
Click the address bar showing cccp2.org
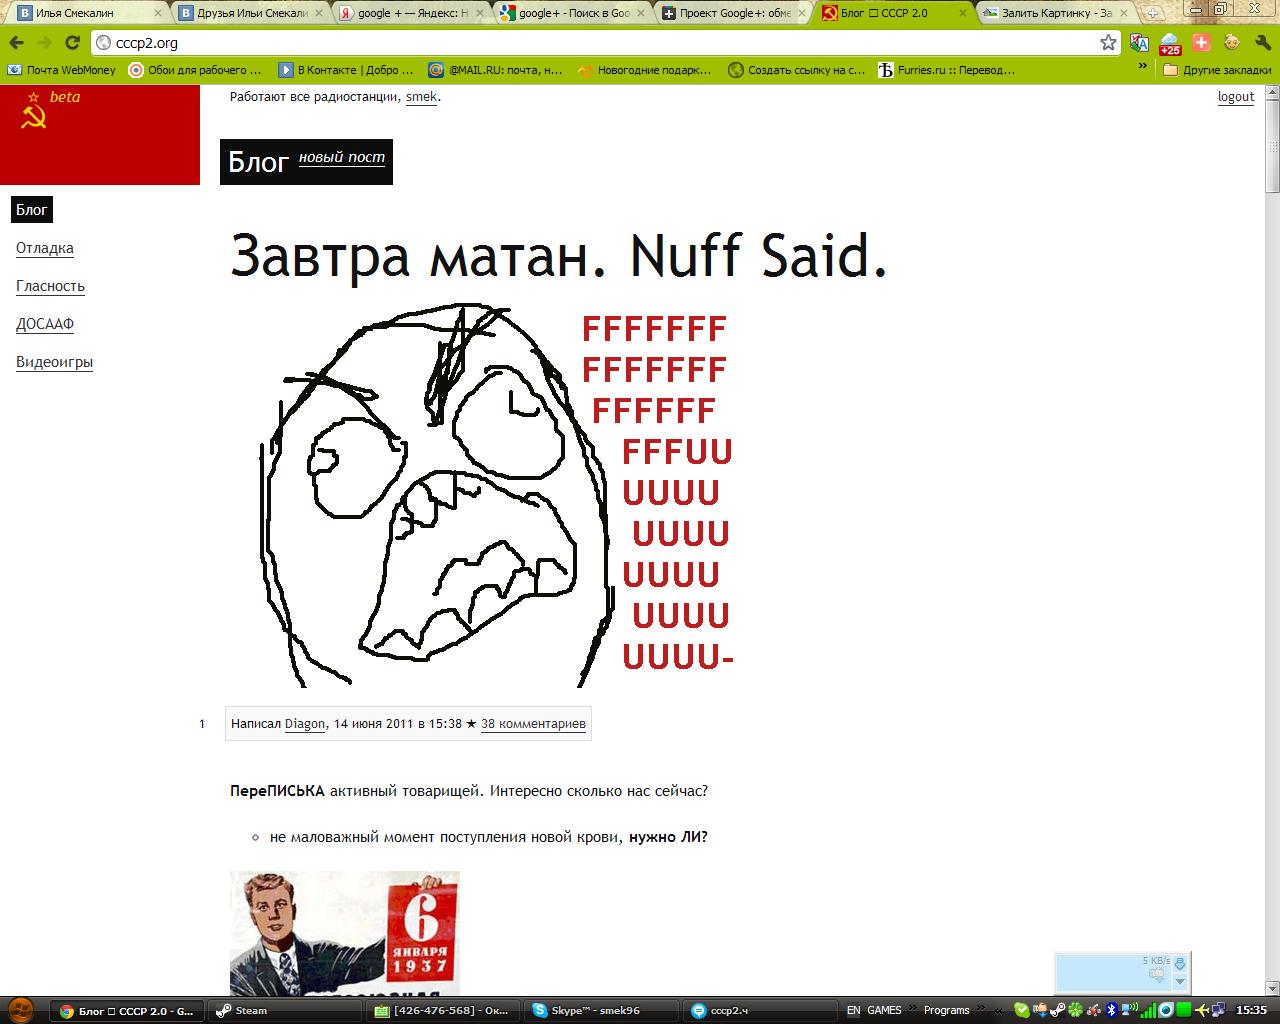(595, 43)
